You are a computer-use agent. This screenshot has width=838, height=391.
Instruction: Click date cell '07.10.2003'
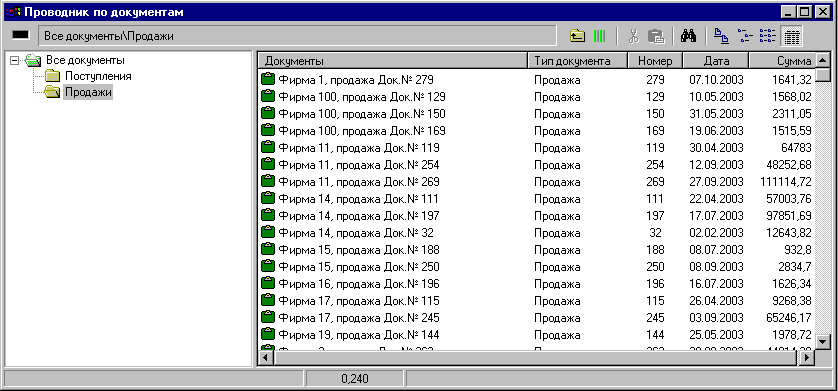point(716,80)
